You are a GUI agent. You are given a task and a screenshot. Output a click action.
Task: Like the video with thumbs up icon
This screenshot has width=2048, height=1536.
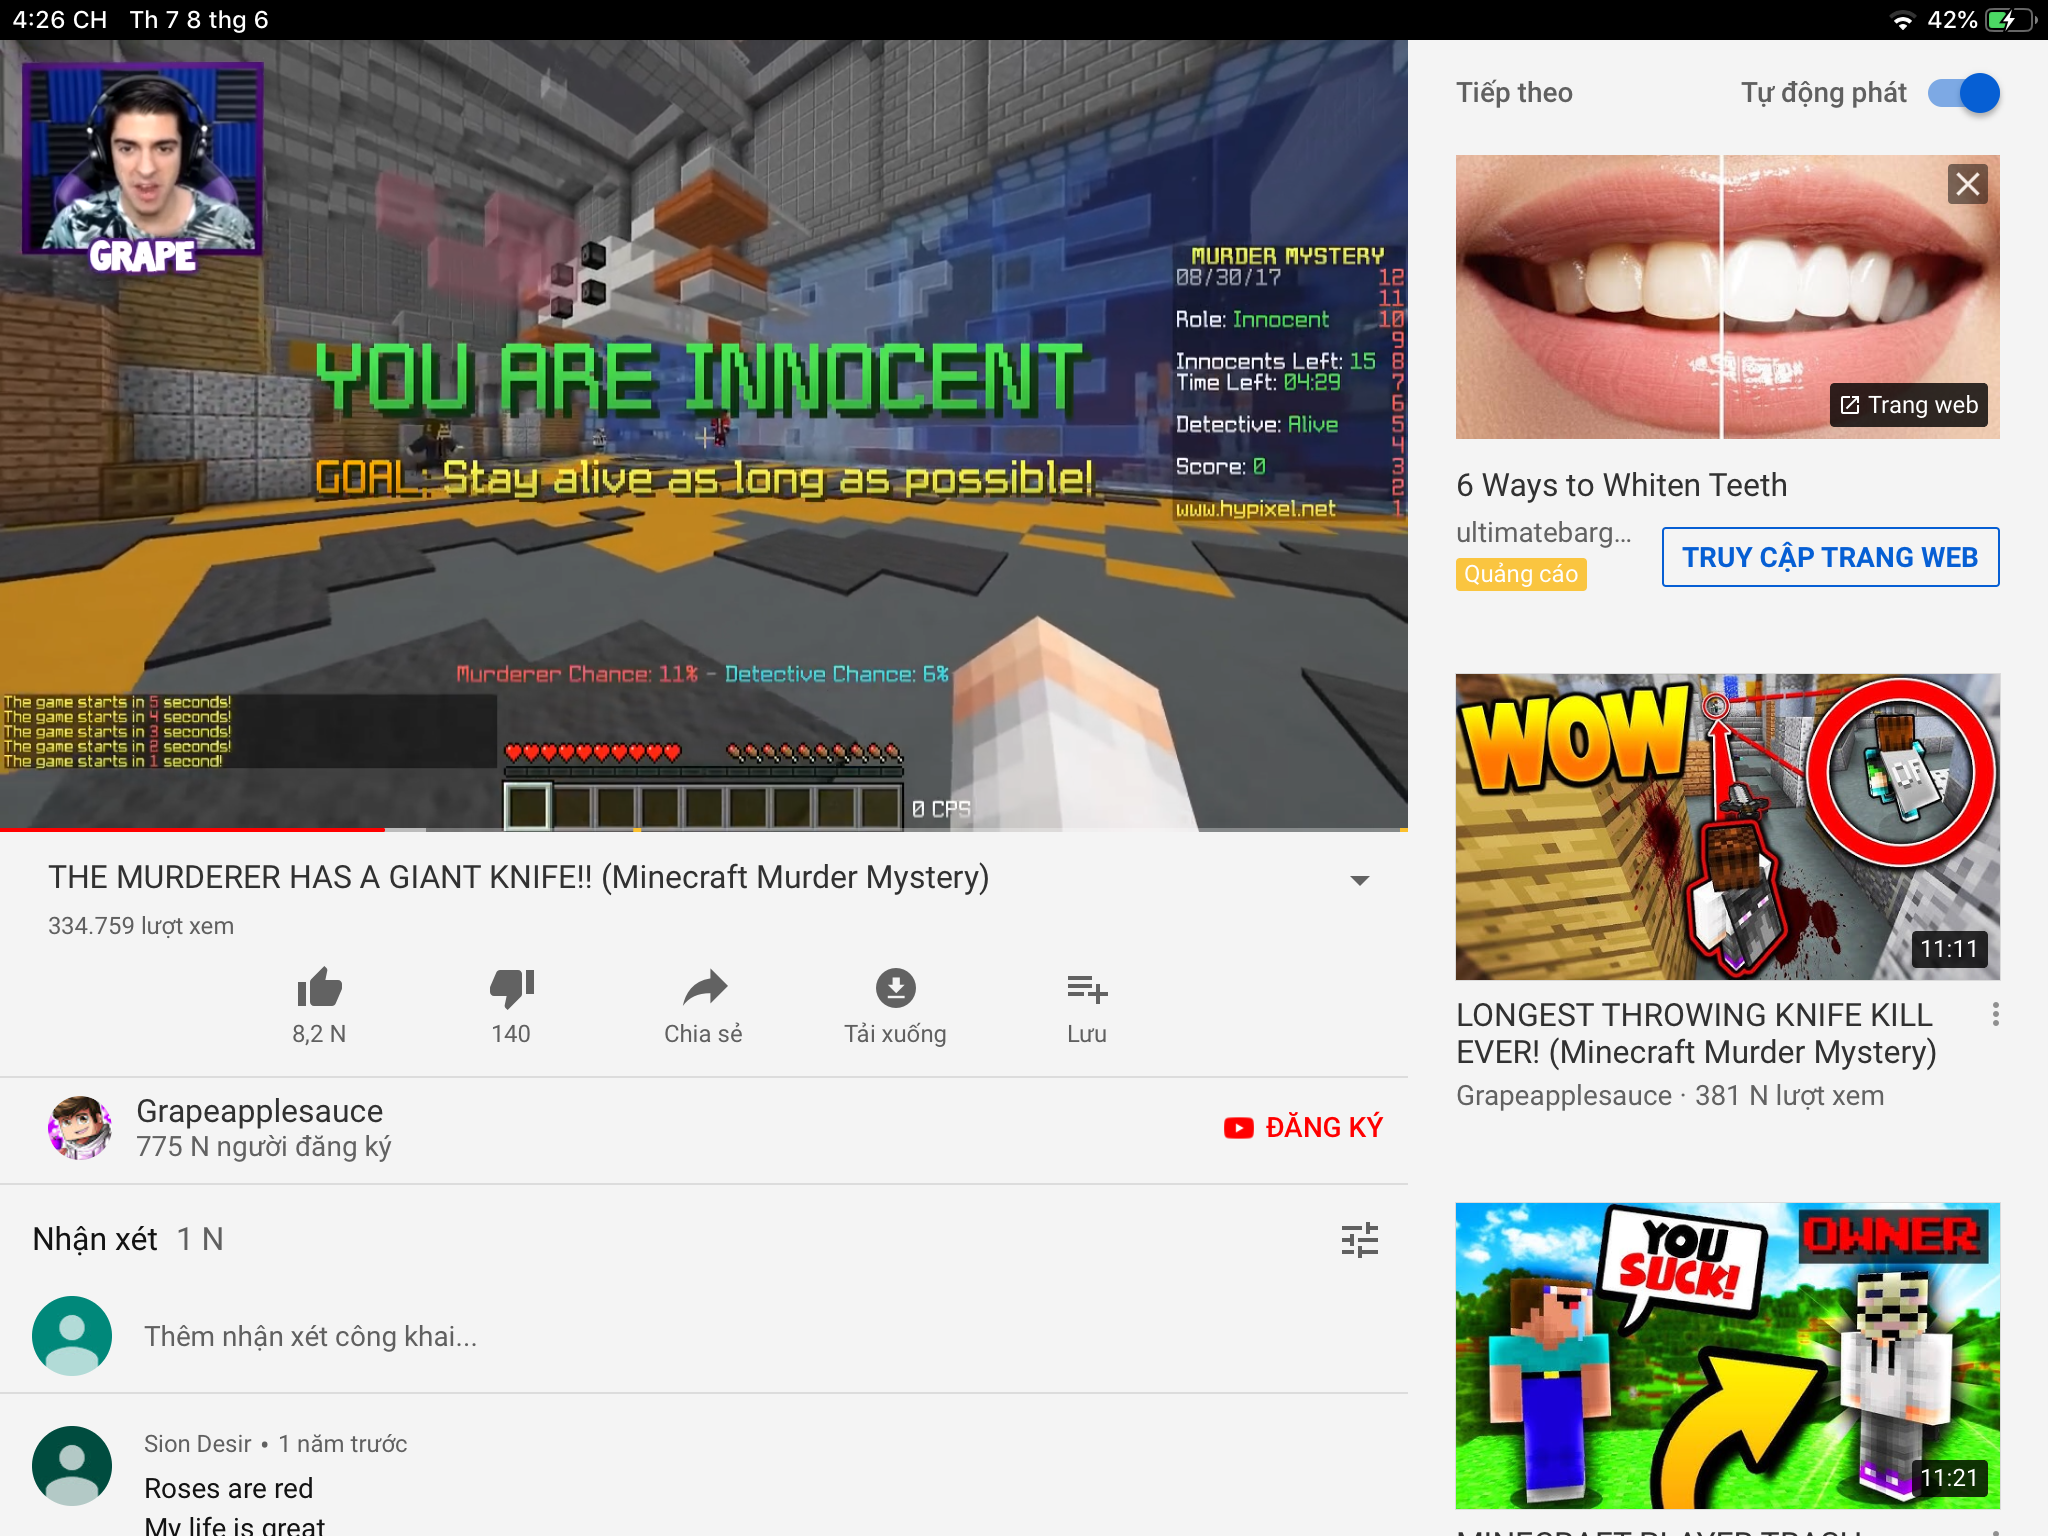click(319, 988)
